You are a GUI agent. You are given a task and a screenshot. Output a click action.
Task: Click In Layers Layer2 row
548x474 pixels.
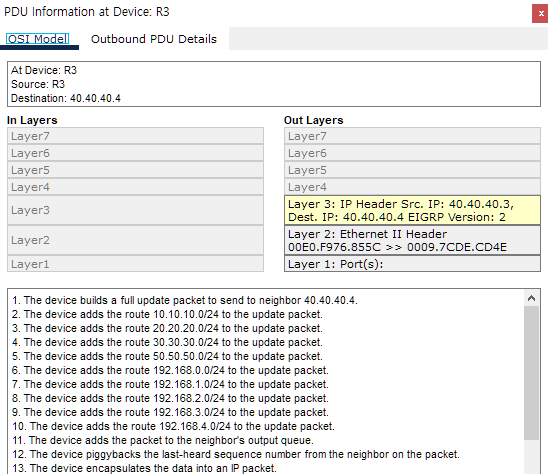click(x=135, y=240)
